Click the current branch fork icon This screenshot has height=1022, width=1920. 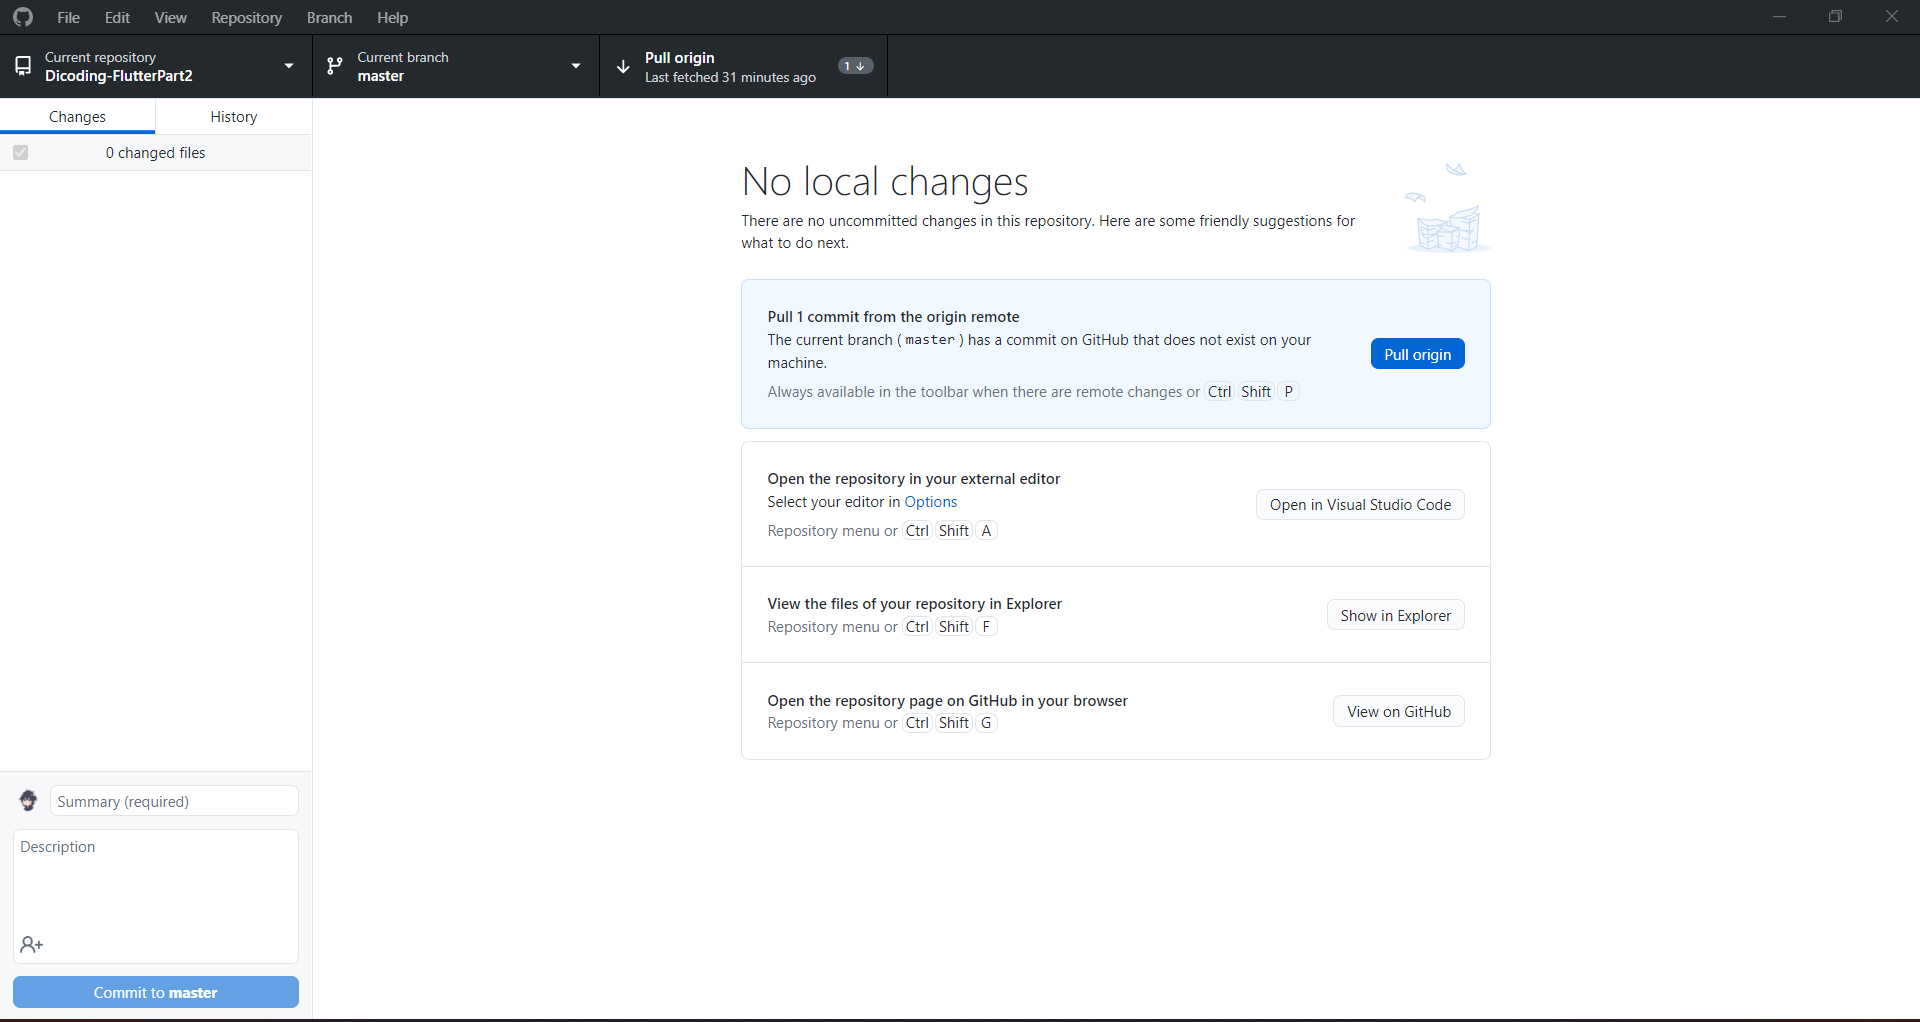[x=334, y=65]
